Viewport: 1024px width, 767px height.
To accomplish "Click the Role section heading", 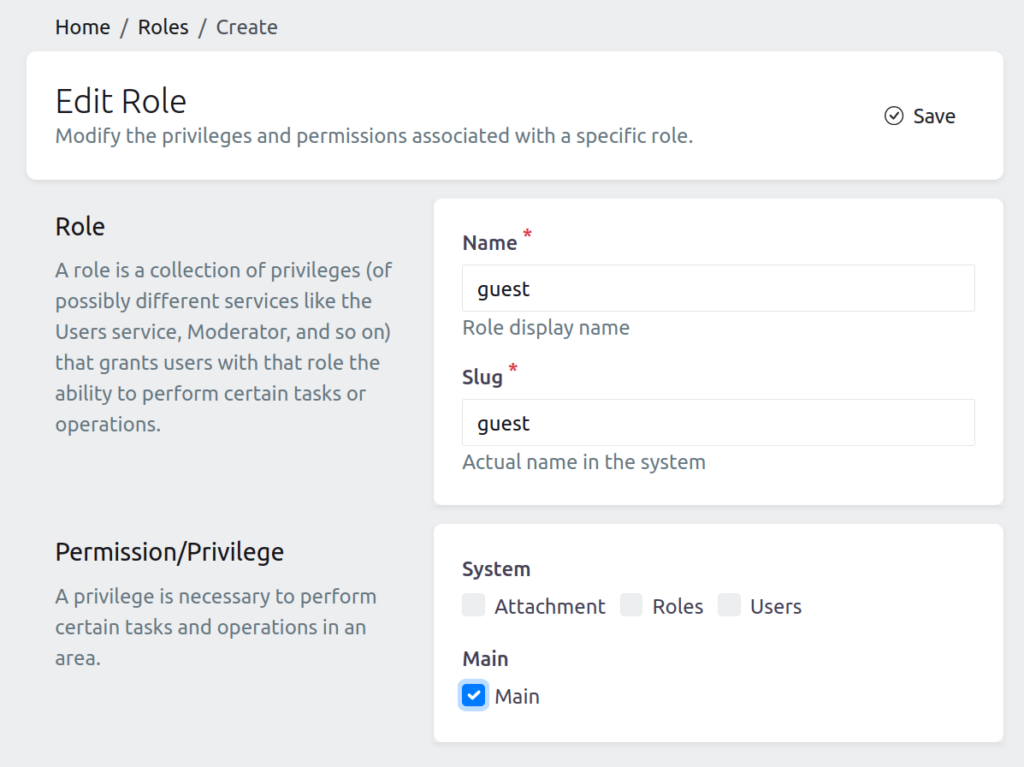I will 79,226.
